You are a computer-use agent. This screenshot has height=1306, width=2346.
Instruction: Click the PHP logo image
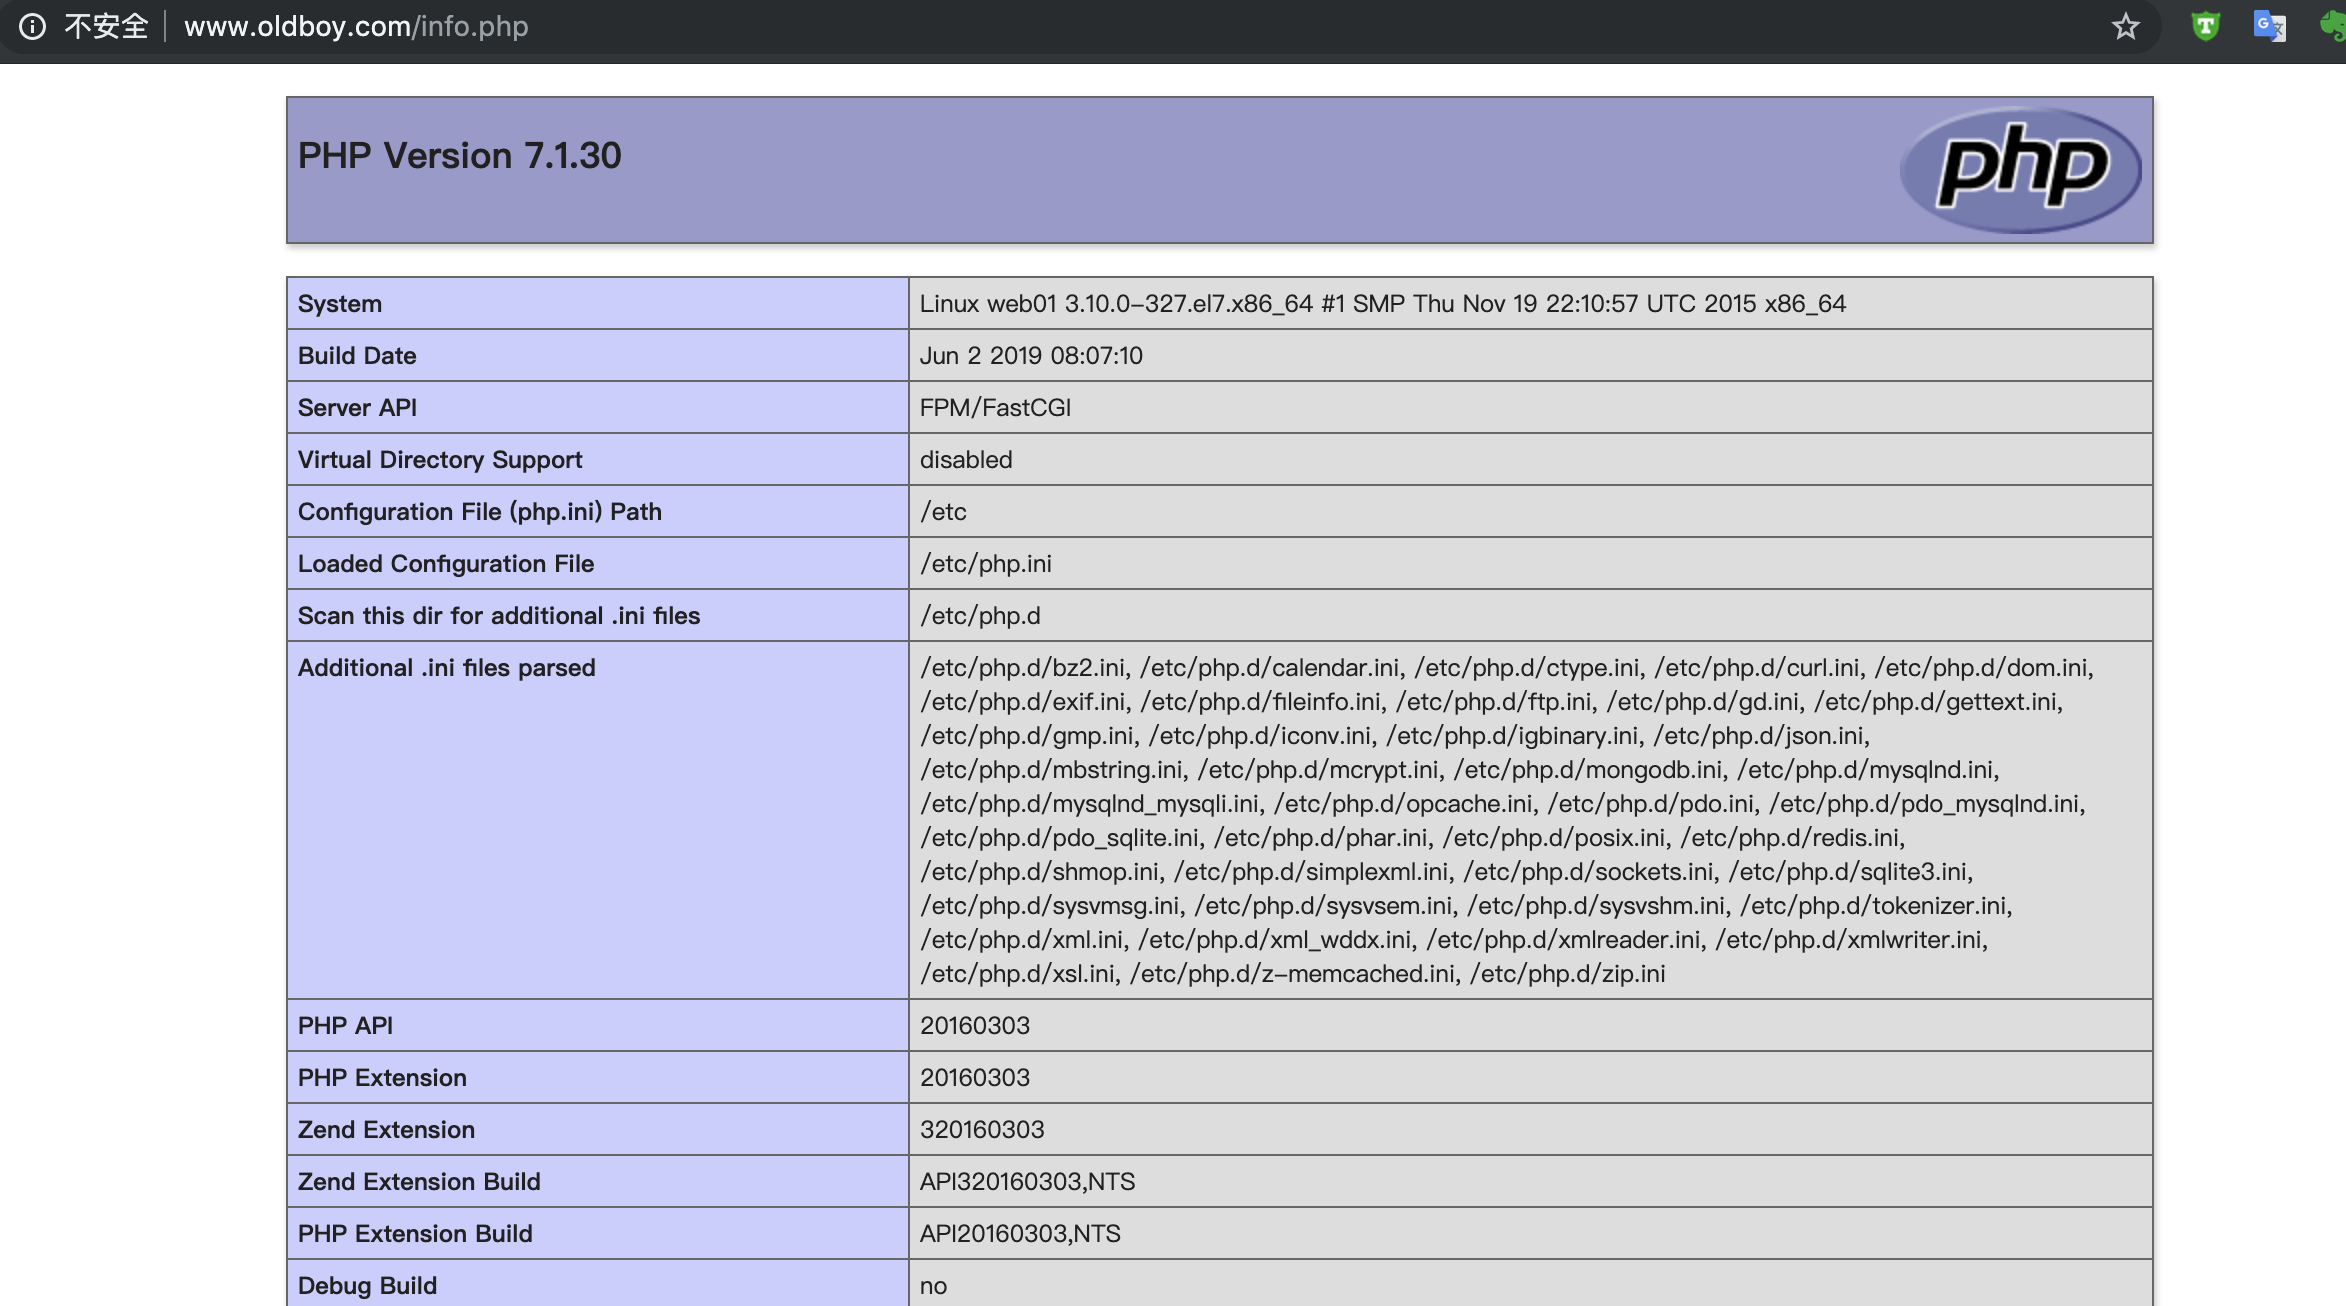click(x=2021, y=169)
